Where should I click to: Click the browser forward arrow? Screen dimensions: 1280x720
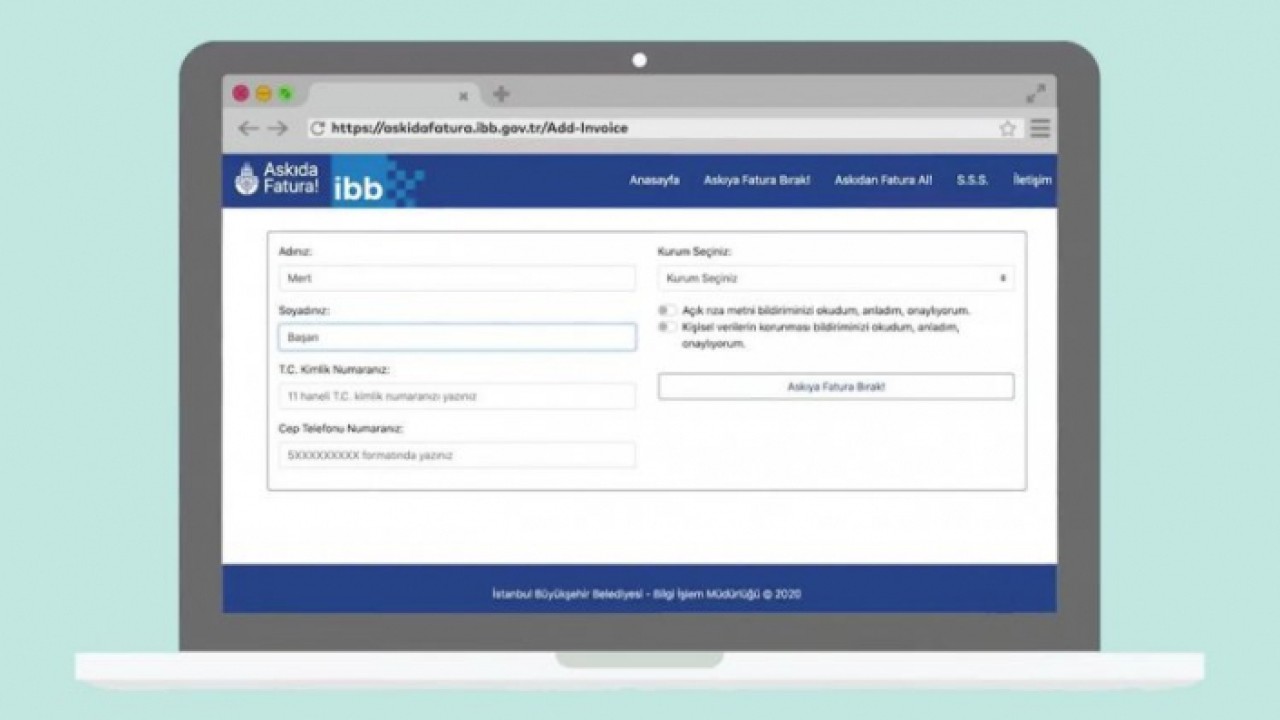coord(278,128)
